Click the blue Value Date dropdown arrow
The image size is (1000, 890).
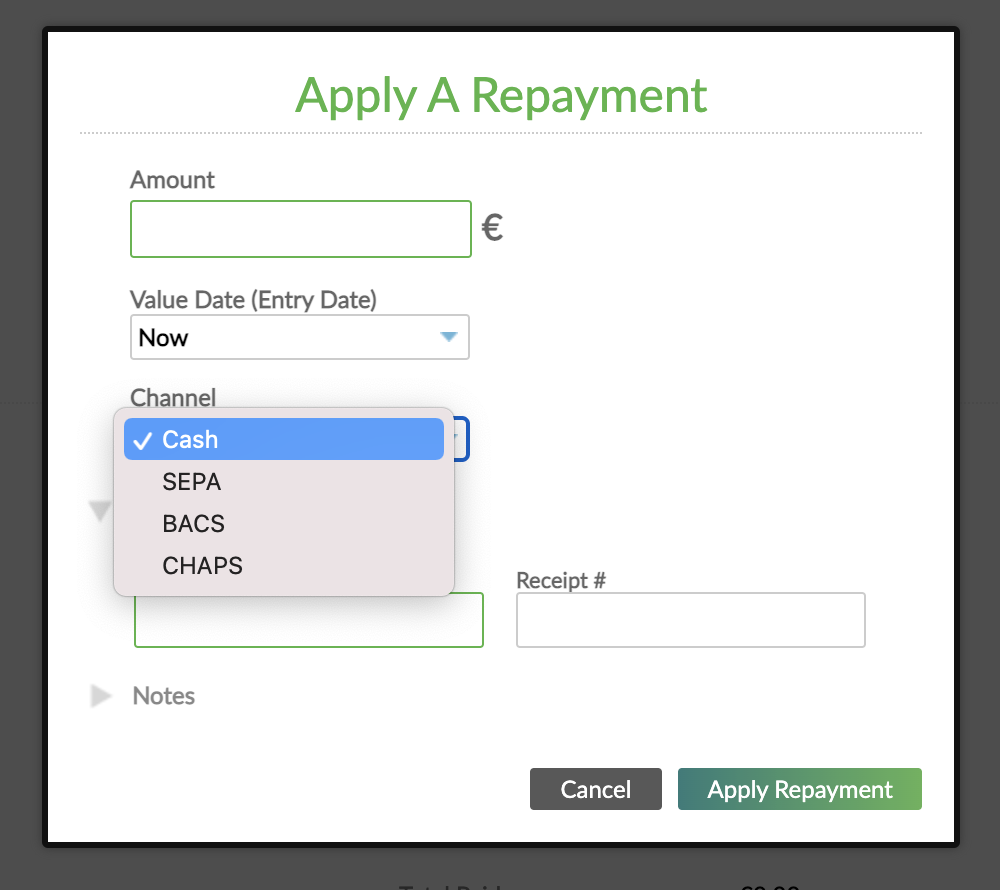[448, 337]
